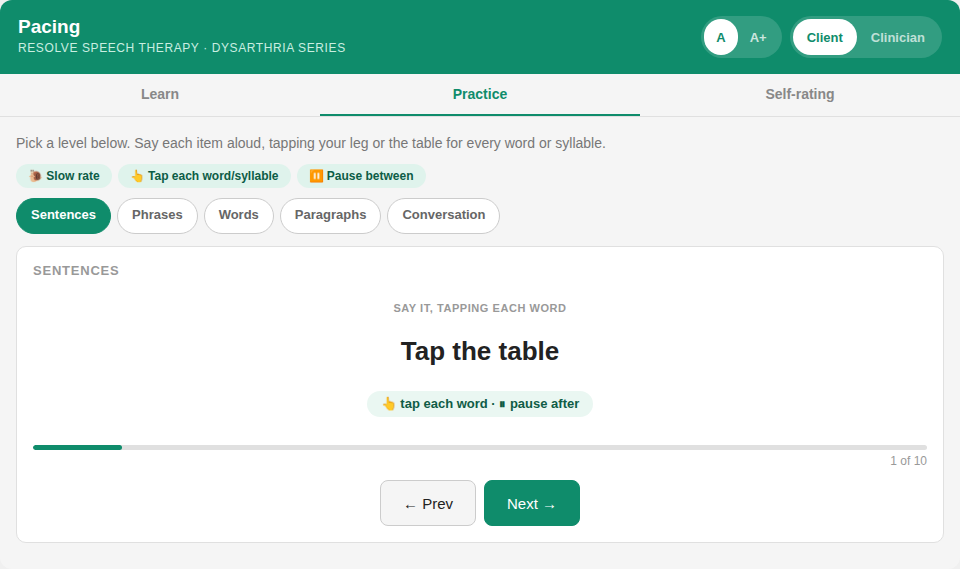Pick the Words level
The height and width of the screenshot is (569, 960).
coord(239,216)
